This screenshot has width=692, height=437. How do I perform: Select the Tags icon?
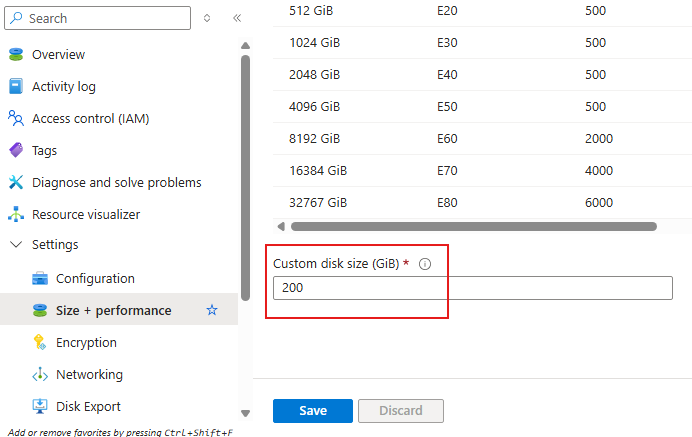16,150
